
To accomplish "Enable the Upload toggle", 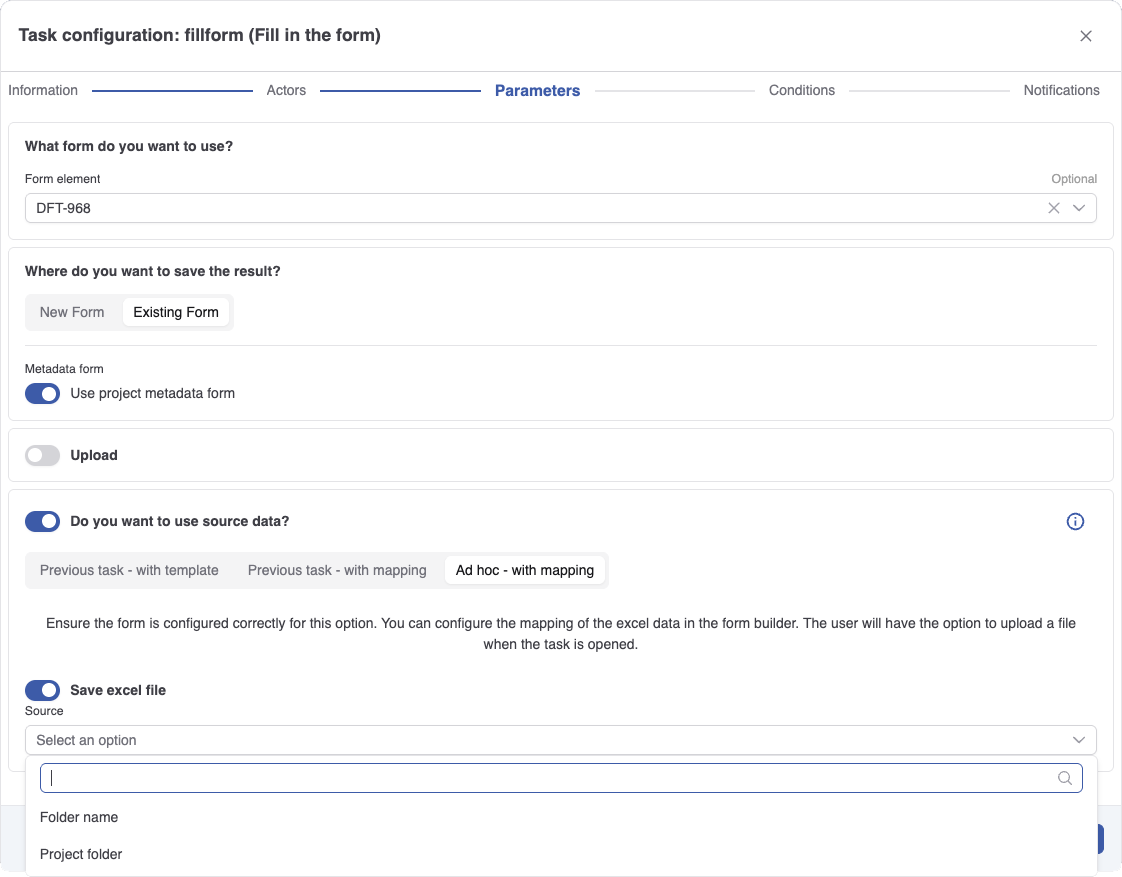I will [42, 455].
